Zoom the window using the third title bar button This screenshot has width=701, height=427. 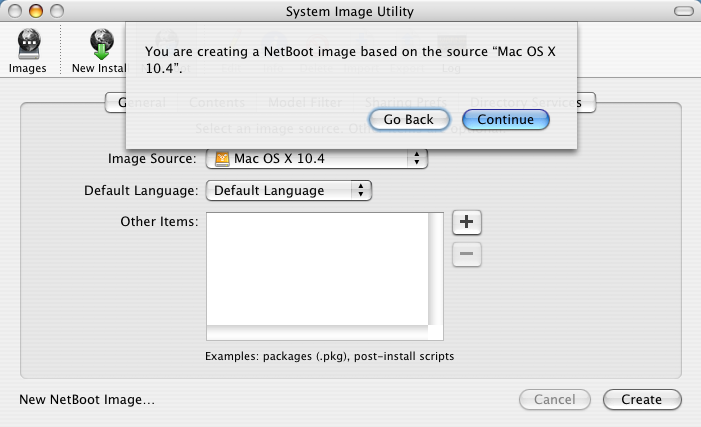click(x=57, y=11)
